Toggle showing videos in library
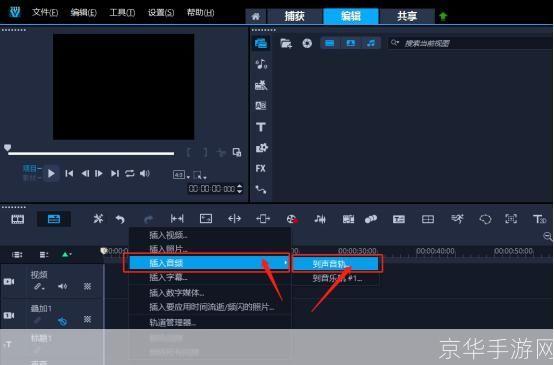The image size is (554, 365). [x=330, y=43]
